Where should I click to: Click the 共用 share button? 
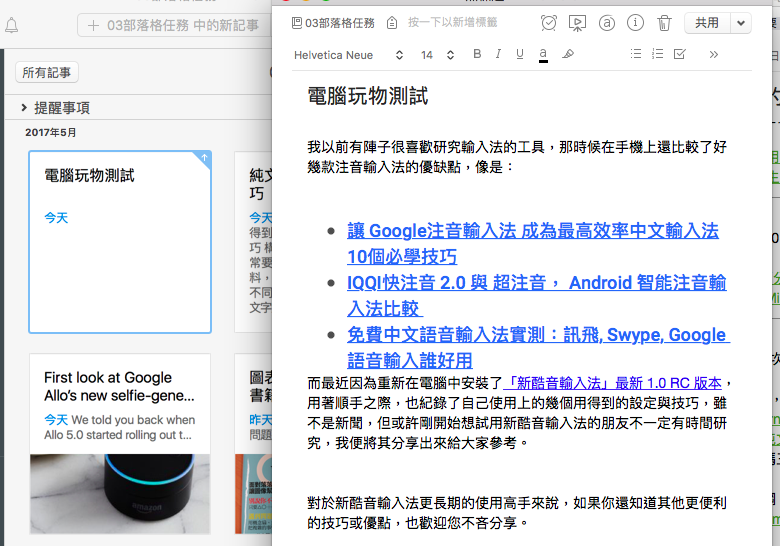tap(707, 23)
